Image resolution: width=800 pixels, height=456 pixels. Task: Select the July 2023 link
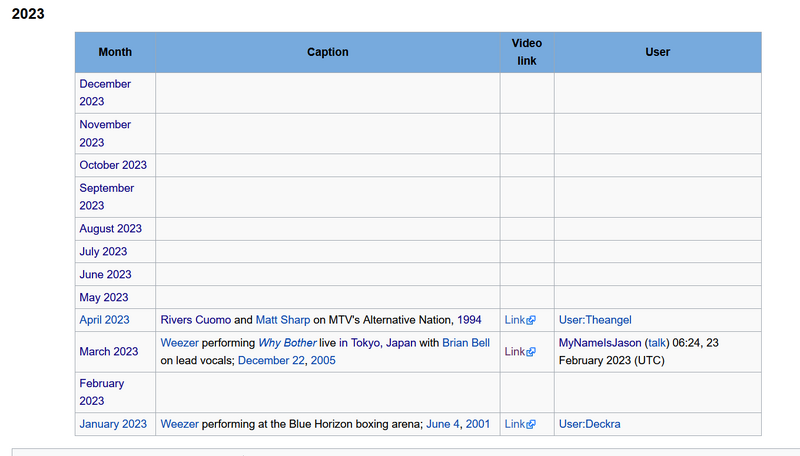point(103,252)
